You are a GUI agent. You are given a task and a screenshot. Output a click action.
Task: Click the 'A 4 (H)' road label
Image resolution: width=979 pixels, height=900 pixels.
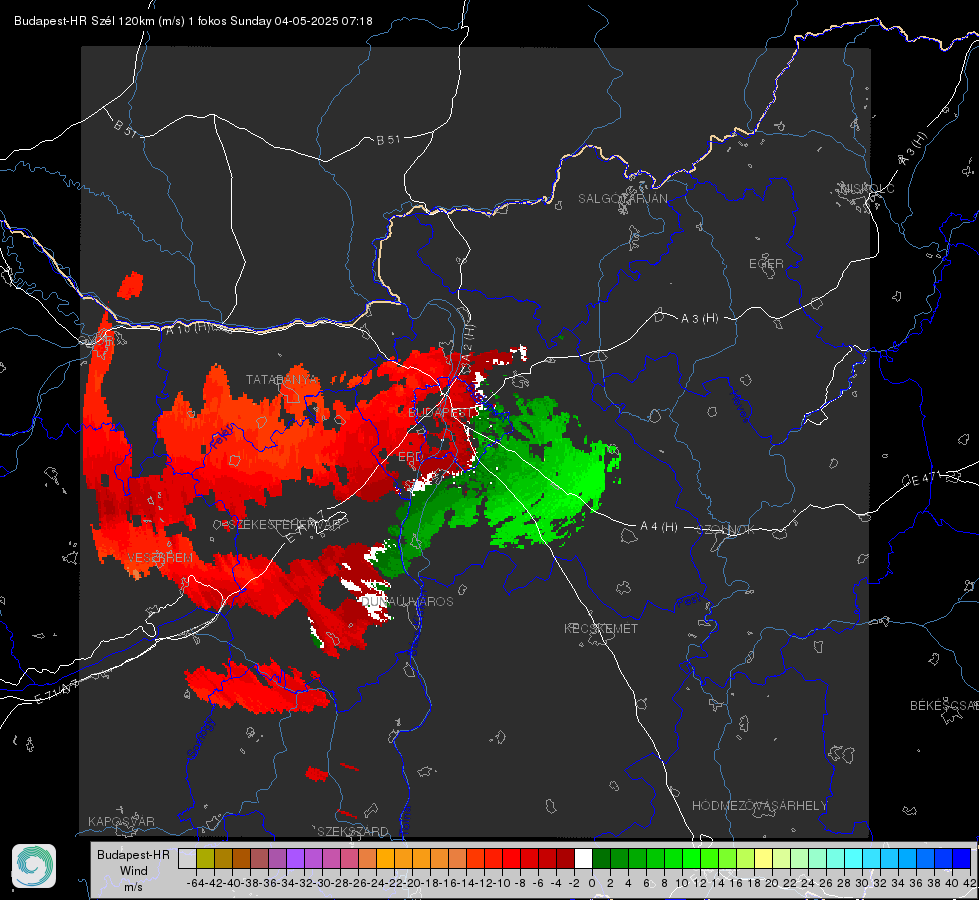point(659,527)
